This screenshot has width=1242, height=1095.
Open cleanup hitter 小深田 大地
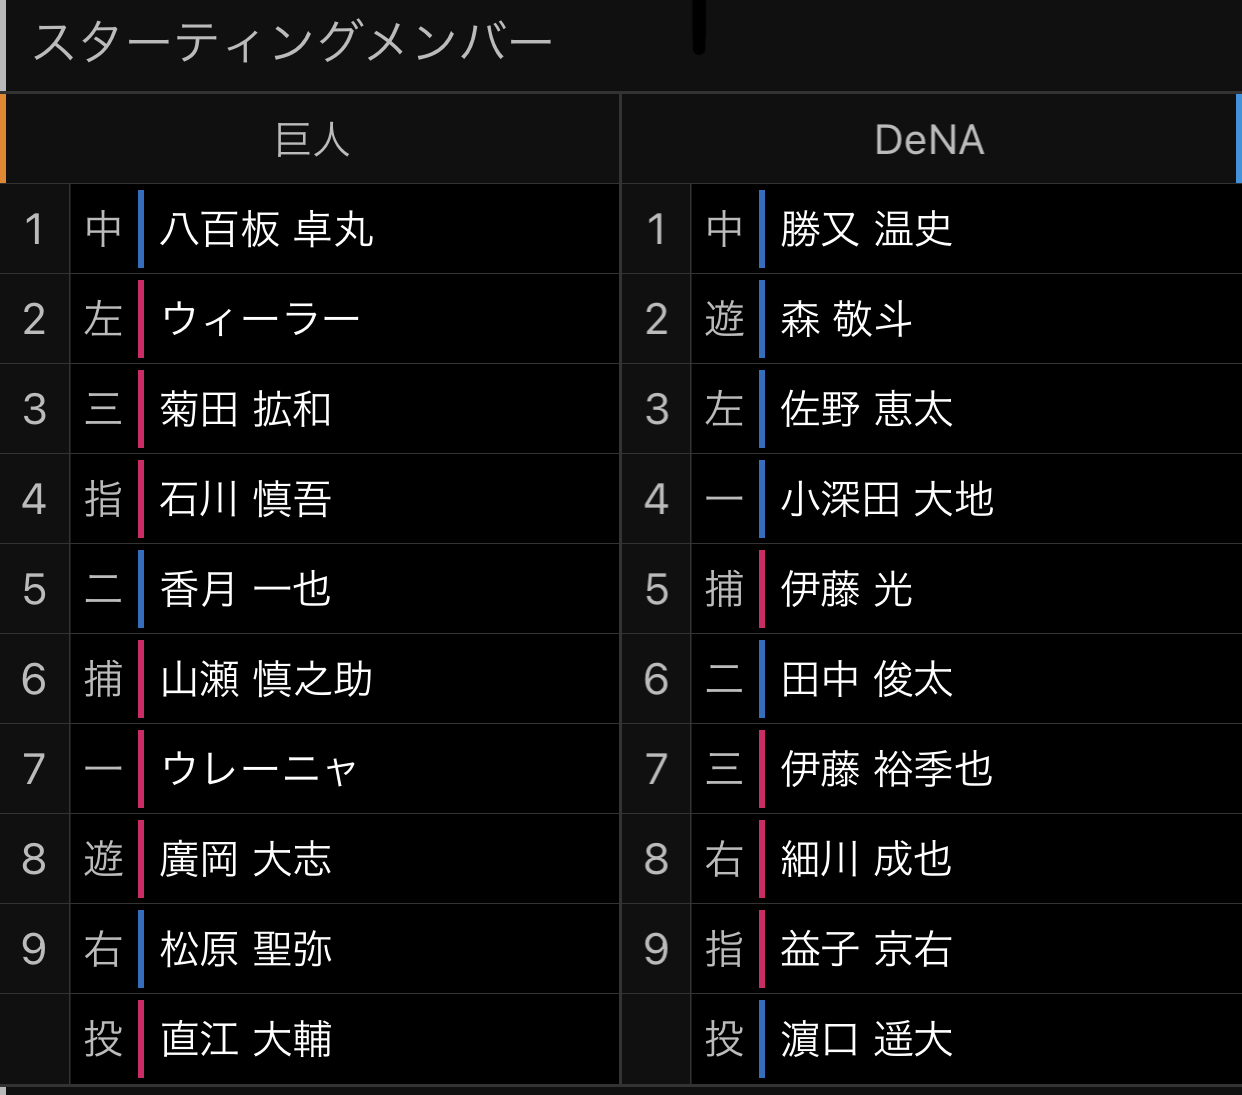click(887, 499)
